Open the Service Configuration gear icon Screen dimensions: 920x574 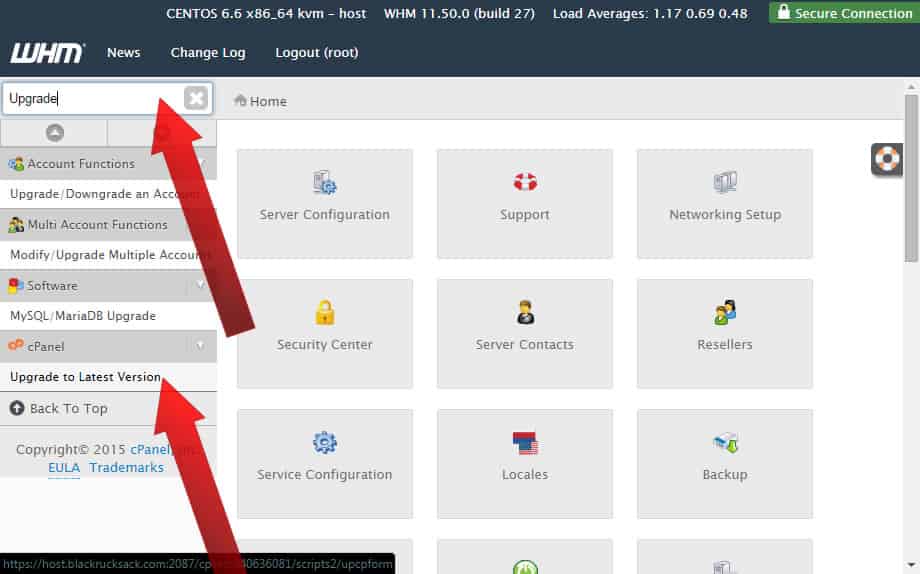pos(324,443)
